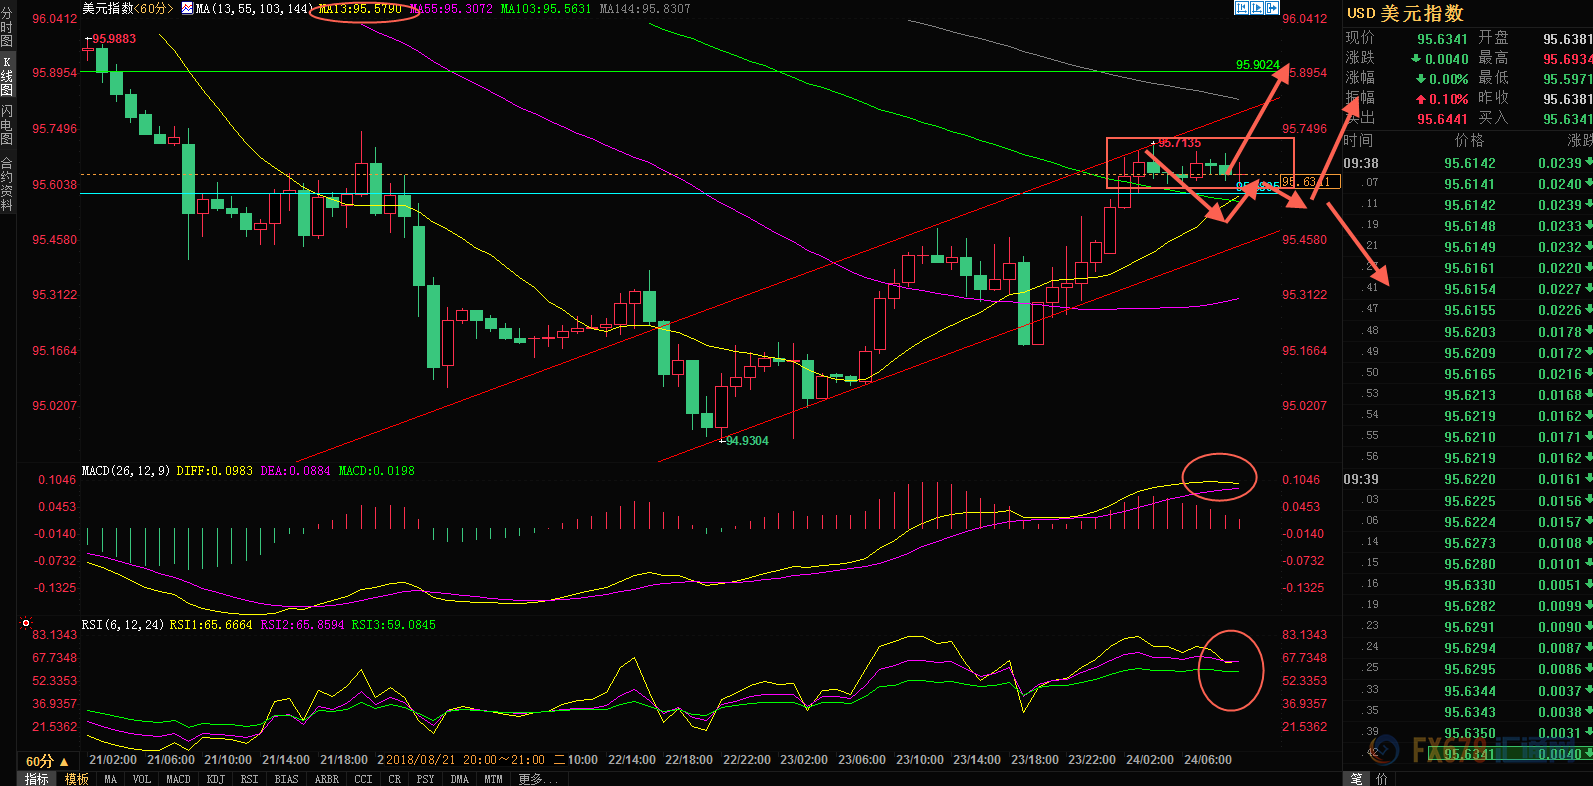Image resolution: width=1593 pixels, height=786 pixels.
Task: Open 合约资料 tab in left sidebar
Action: (7, 184)
